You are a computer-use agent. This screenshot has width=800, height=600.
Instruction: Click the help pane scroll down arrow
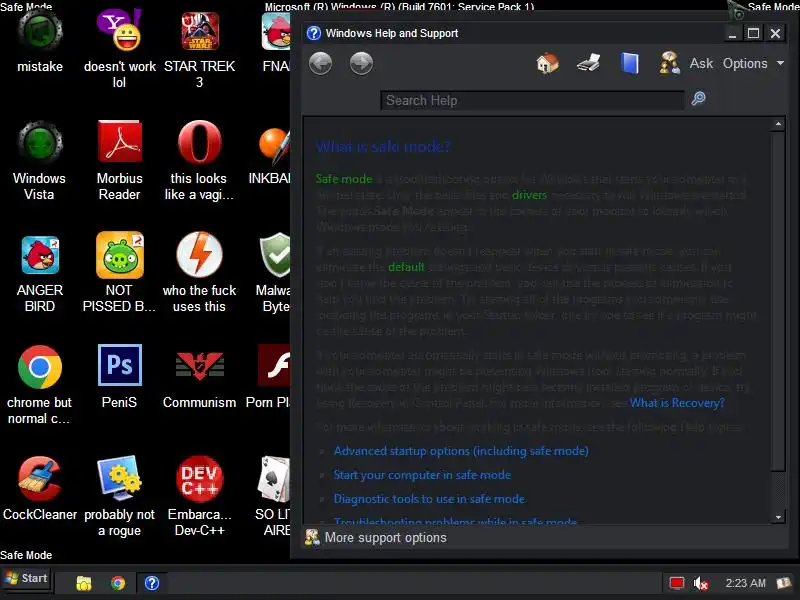(x=778, y=517)
